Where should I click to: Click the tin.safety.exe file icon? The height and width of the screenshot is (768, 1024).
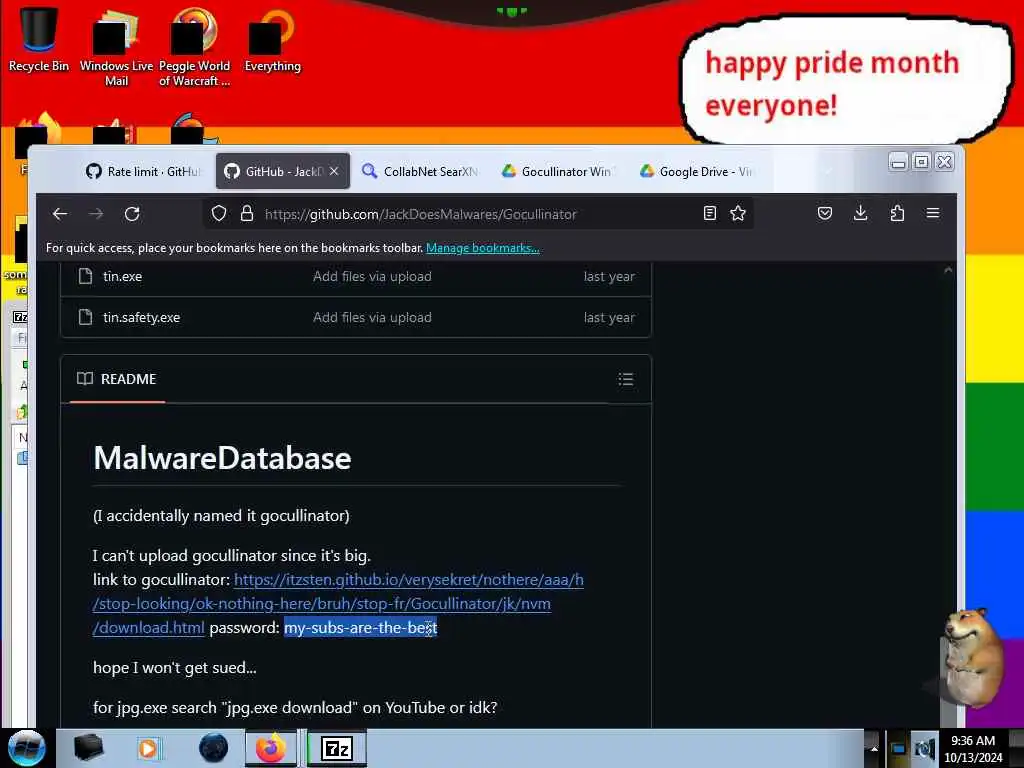coord(86,317)
